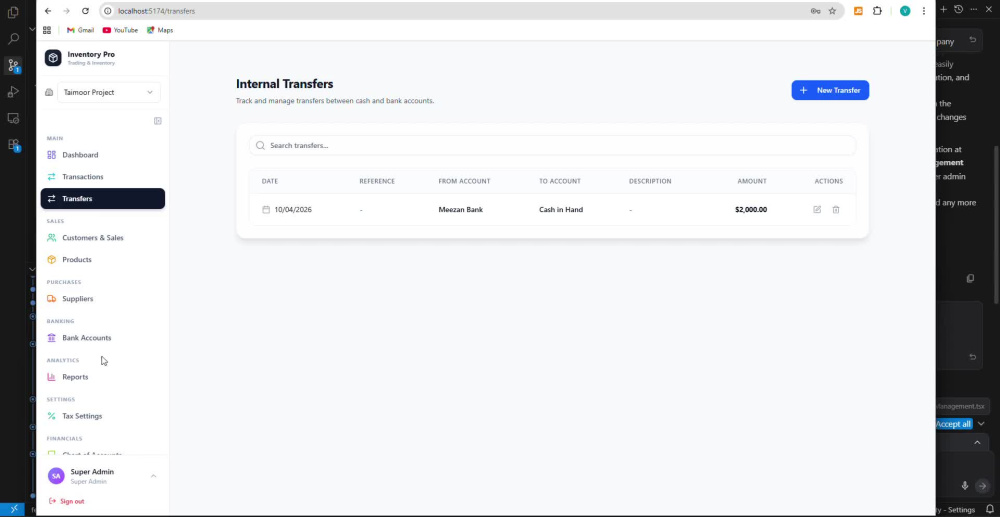This screenshot has height=517, width=1000.
Task: Edit the Meezan Bank transfer row
Action: 817,209
